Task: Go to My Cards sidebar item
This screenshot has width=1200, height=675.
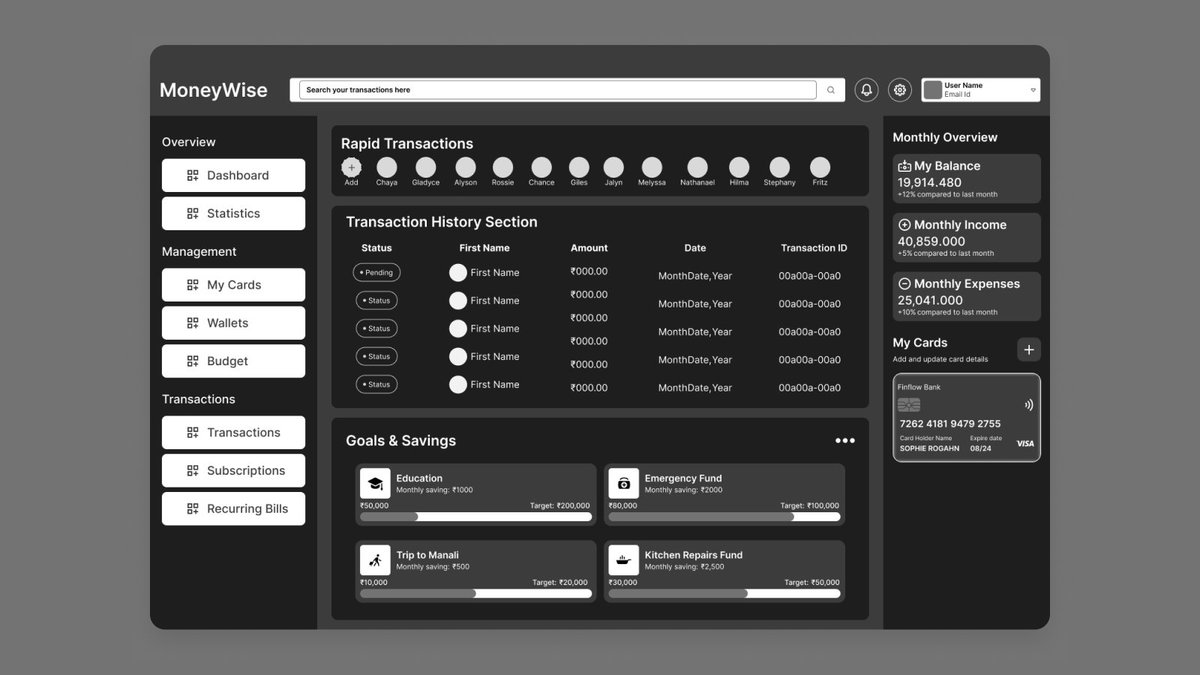Action: coord(233,285)
